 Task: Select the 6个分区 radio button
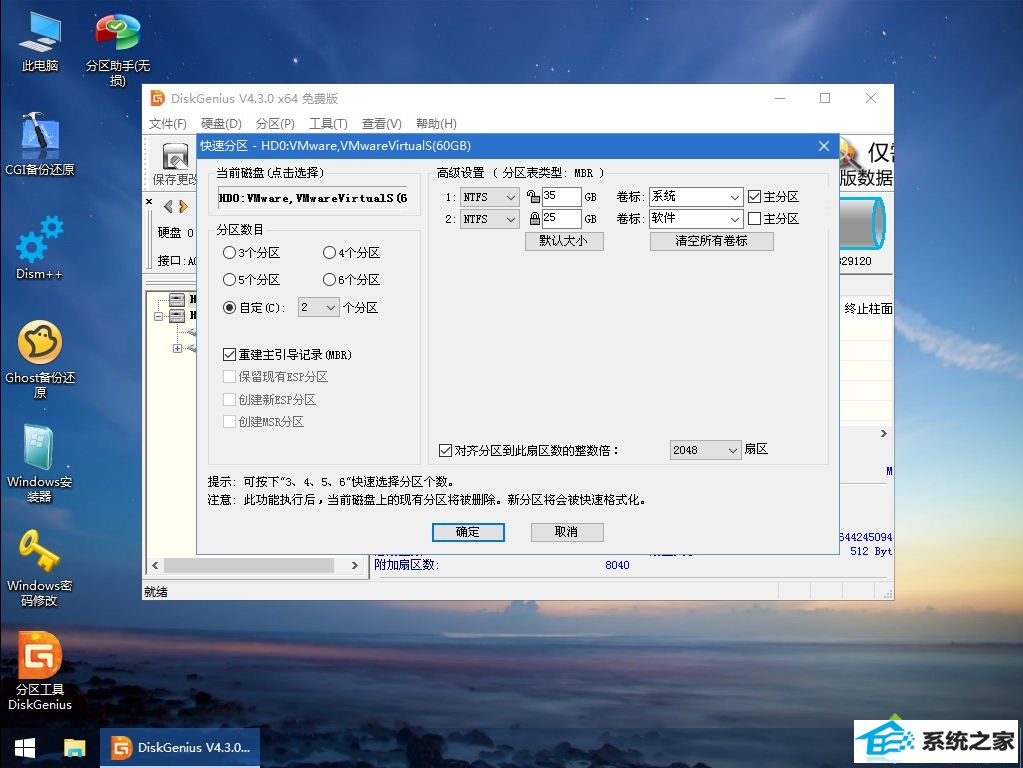[x=329, y=280]
